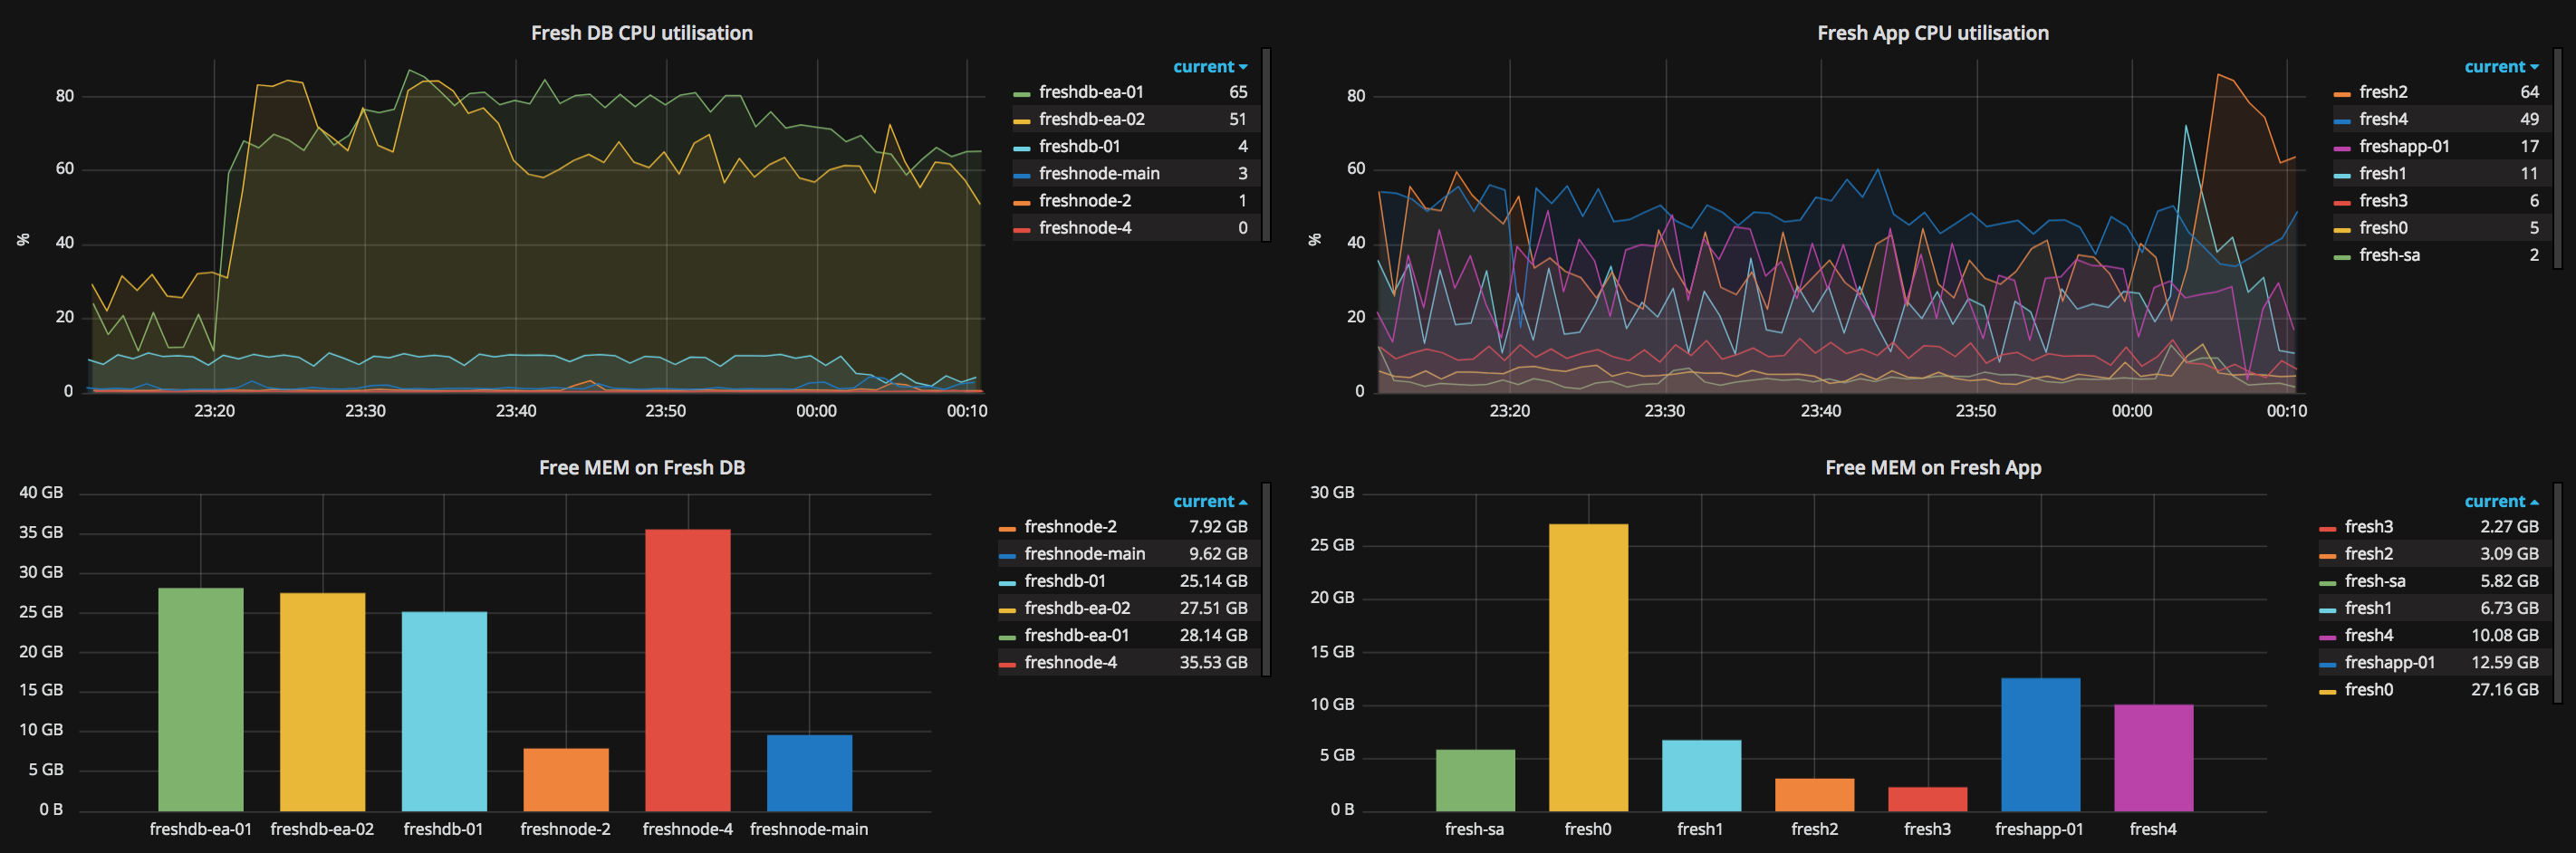This screenshot has height=853, width=2576.
Task: Toggle fresh3 series in App CPU legend
Action: 2383,200
